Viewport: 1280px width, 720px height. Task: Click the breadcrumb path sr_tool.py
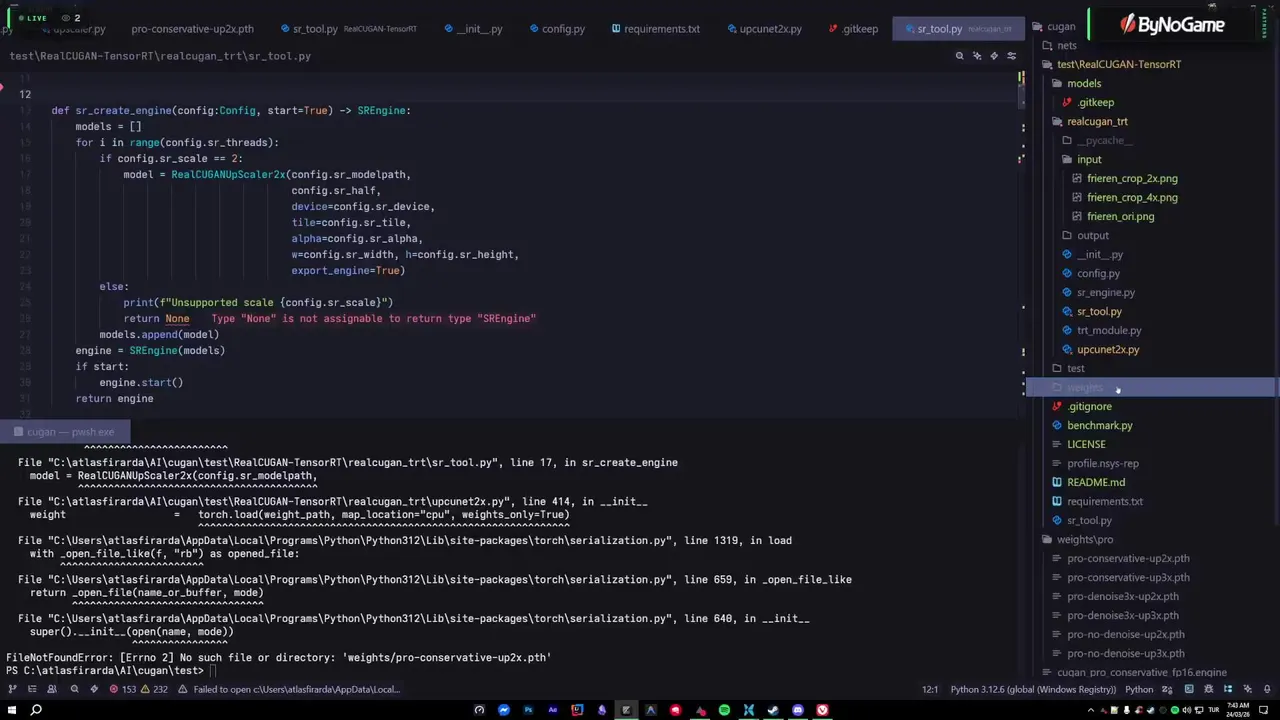(x=276, y=56)
